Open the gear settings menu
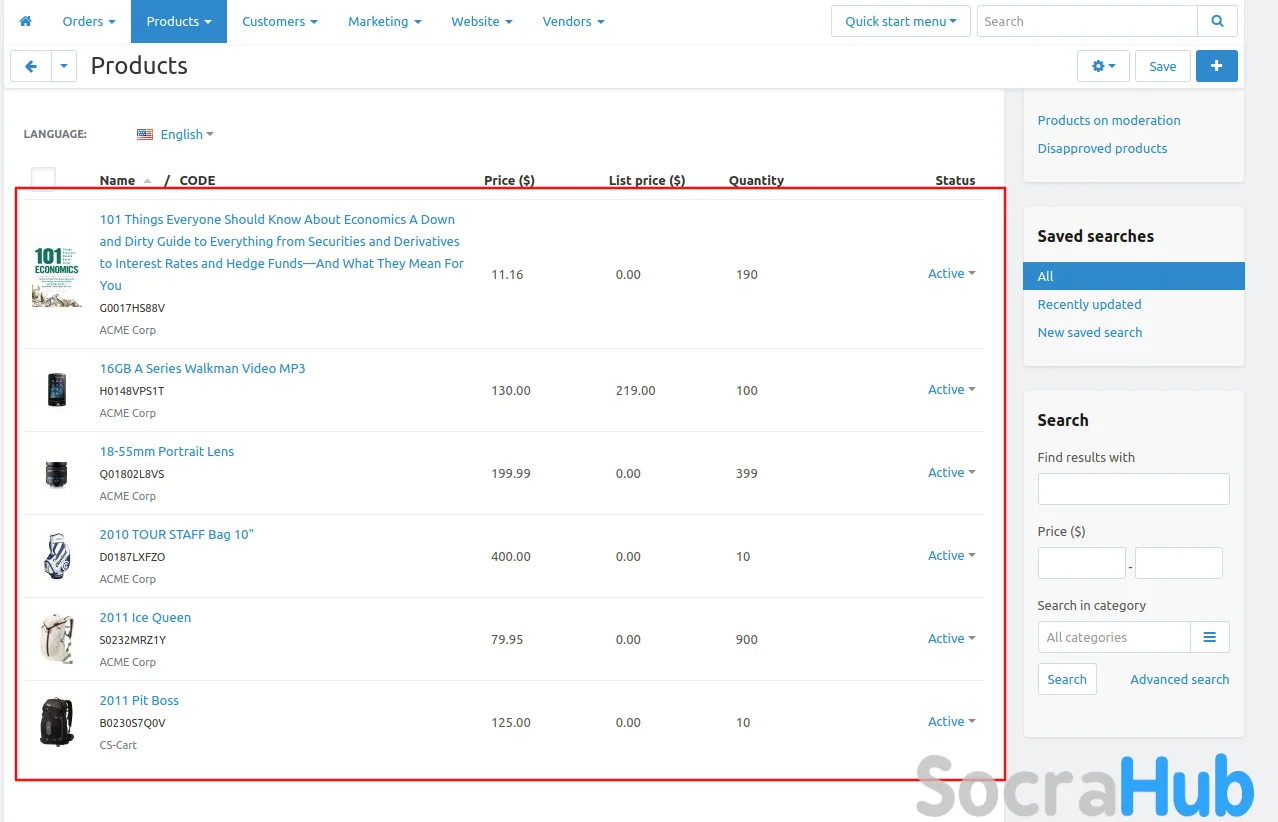Image resolution: width=1278 pixels, height=822 pixels. coord(1103,66)
